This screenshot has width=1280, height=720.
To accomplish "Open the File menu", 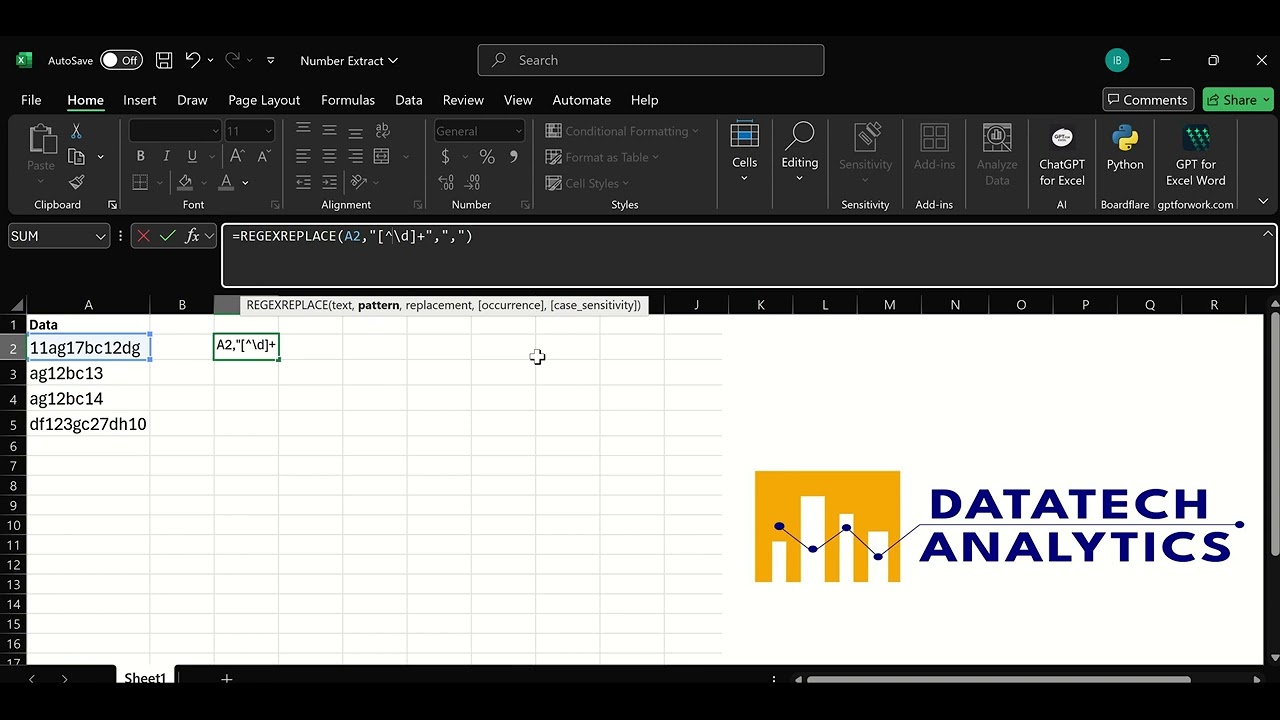I will (x=31, y=100).
